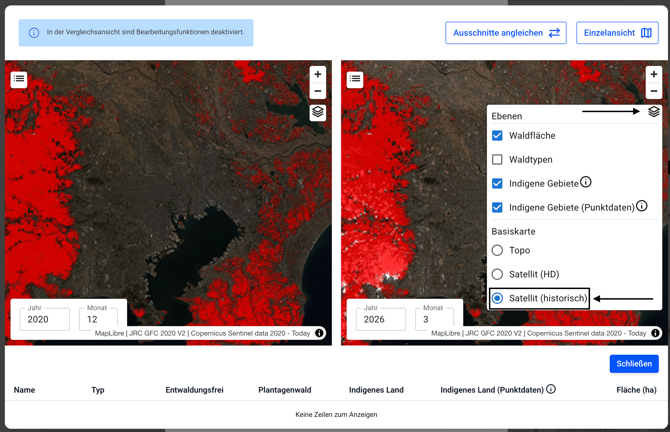Show info for Indigene Gebiete layer
The height and width of the screenshot is (432, 670).
586,182
